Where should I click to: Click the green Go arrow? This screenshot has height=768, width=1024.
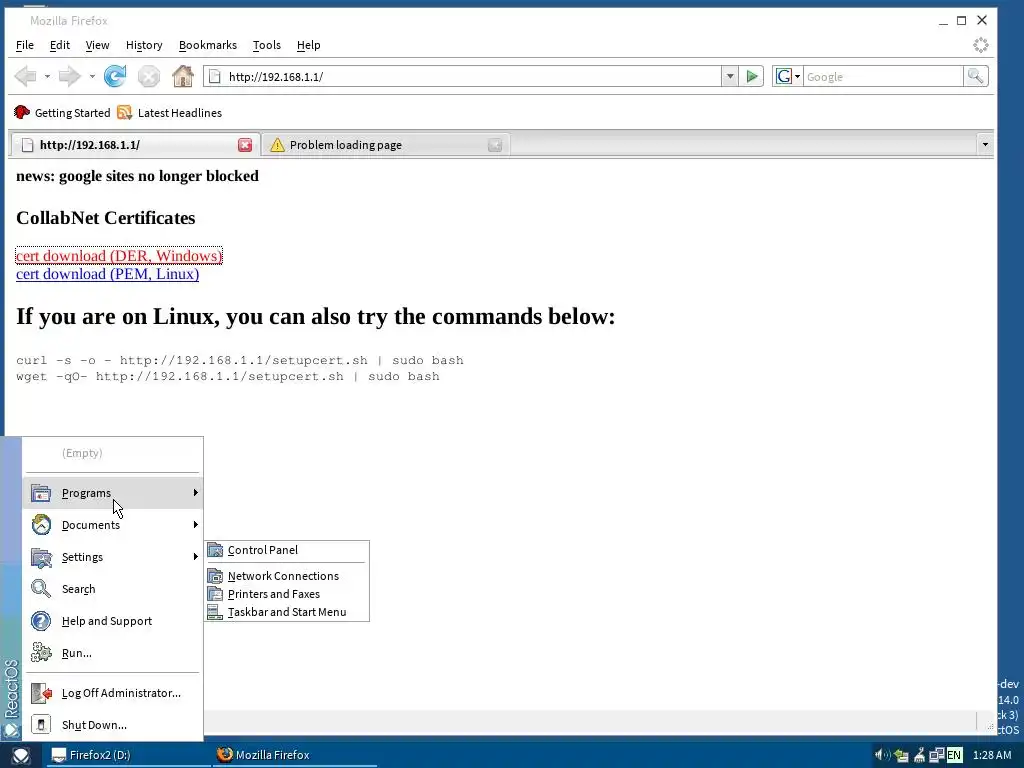point(752,76)
